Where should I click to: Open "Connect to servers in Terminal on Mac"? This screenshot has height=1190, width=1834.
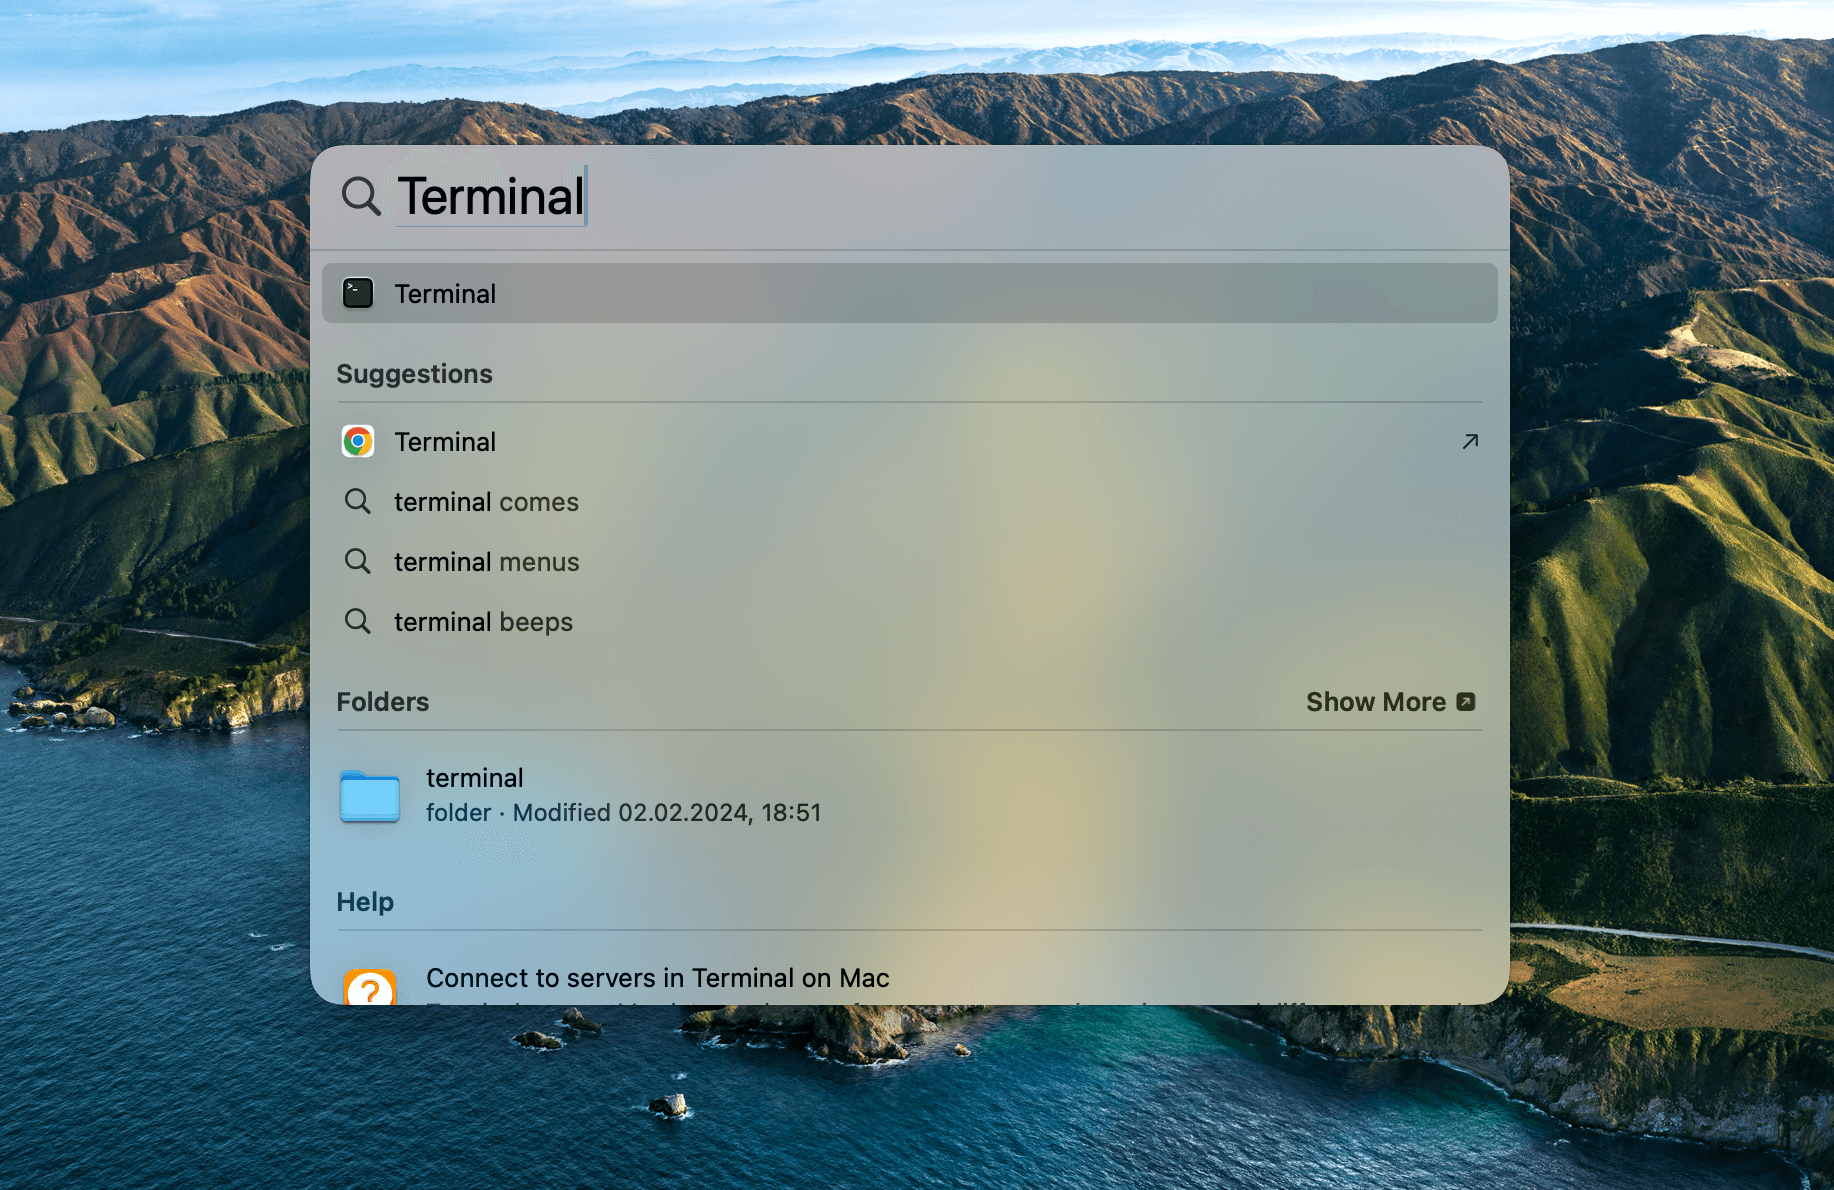(657, 978)
